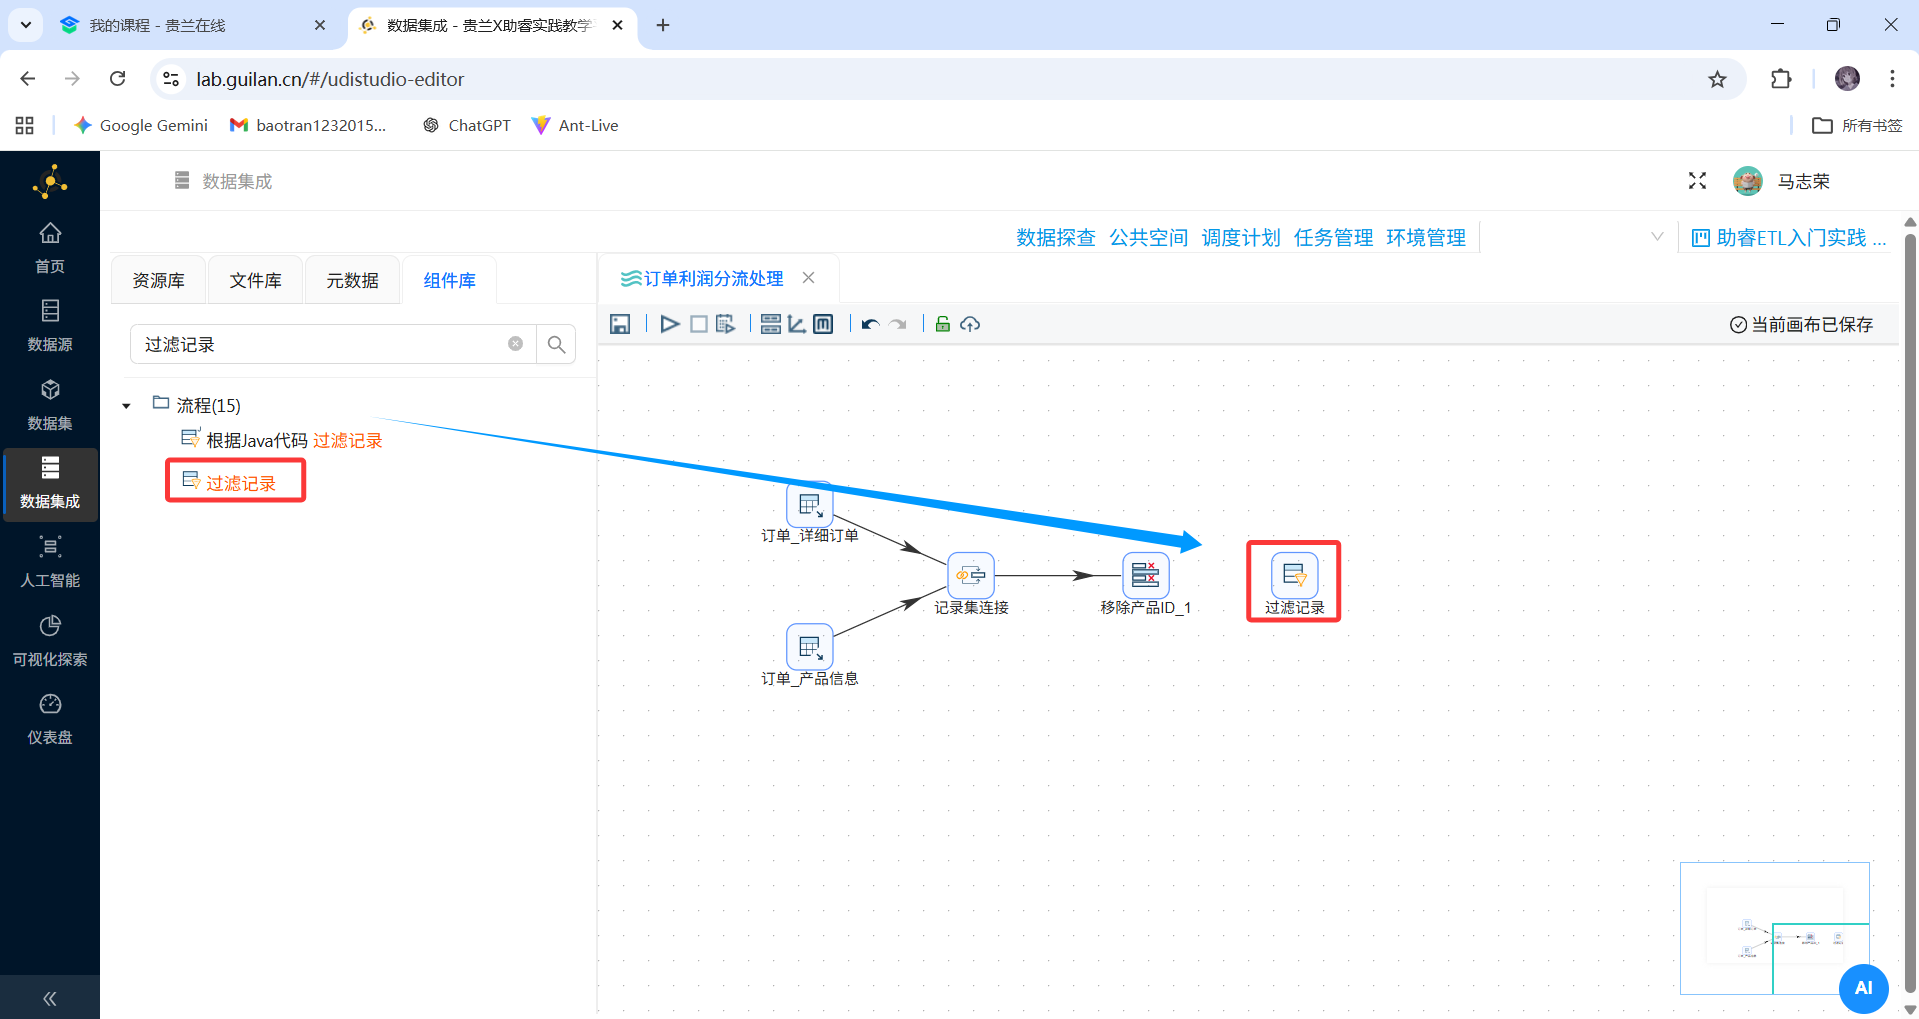
Task: Bookmark this page with the star
Action: point(1717,79)
